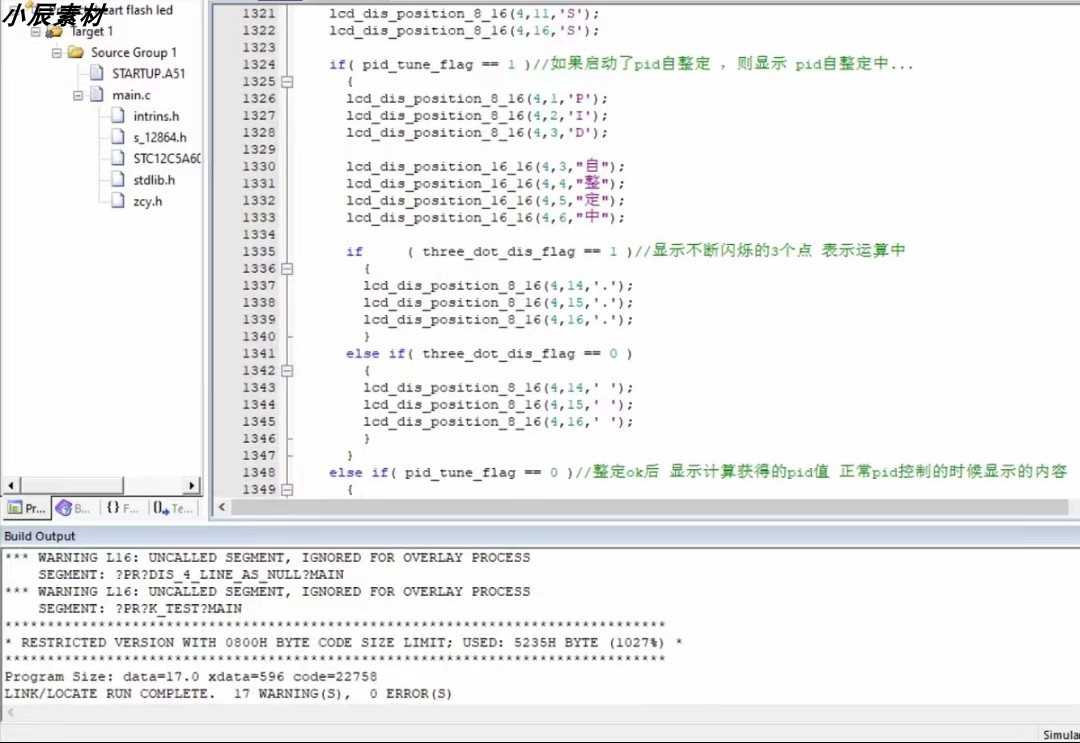Collapse code block at line 1336
Screen dimensions: 1080x743
click(287, 269)
